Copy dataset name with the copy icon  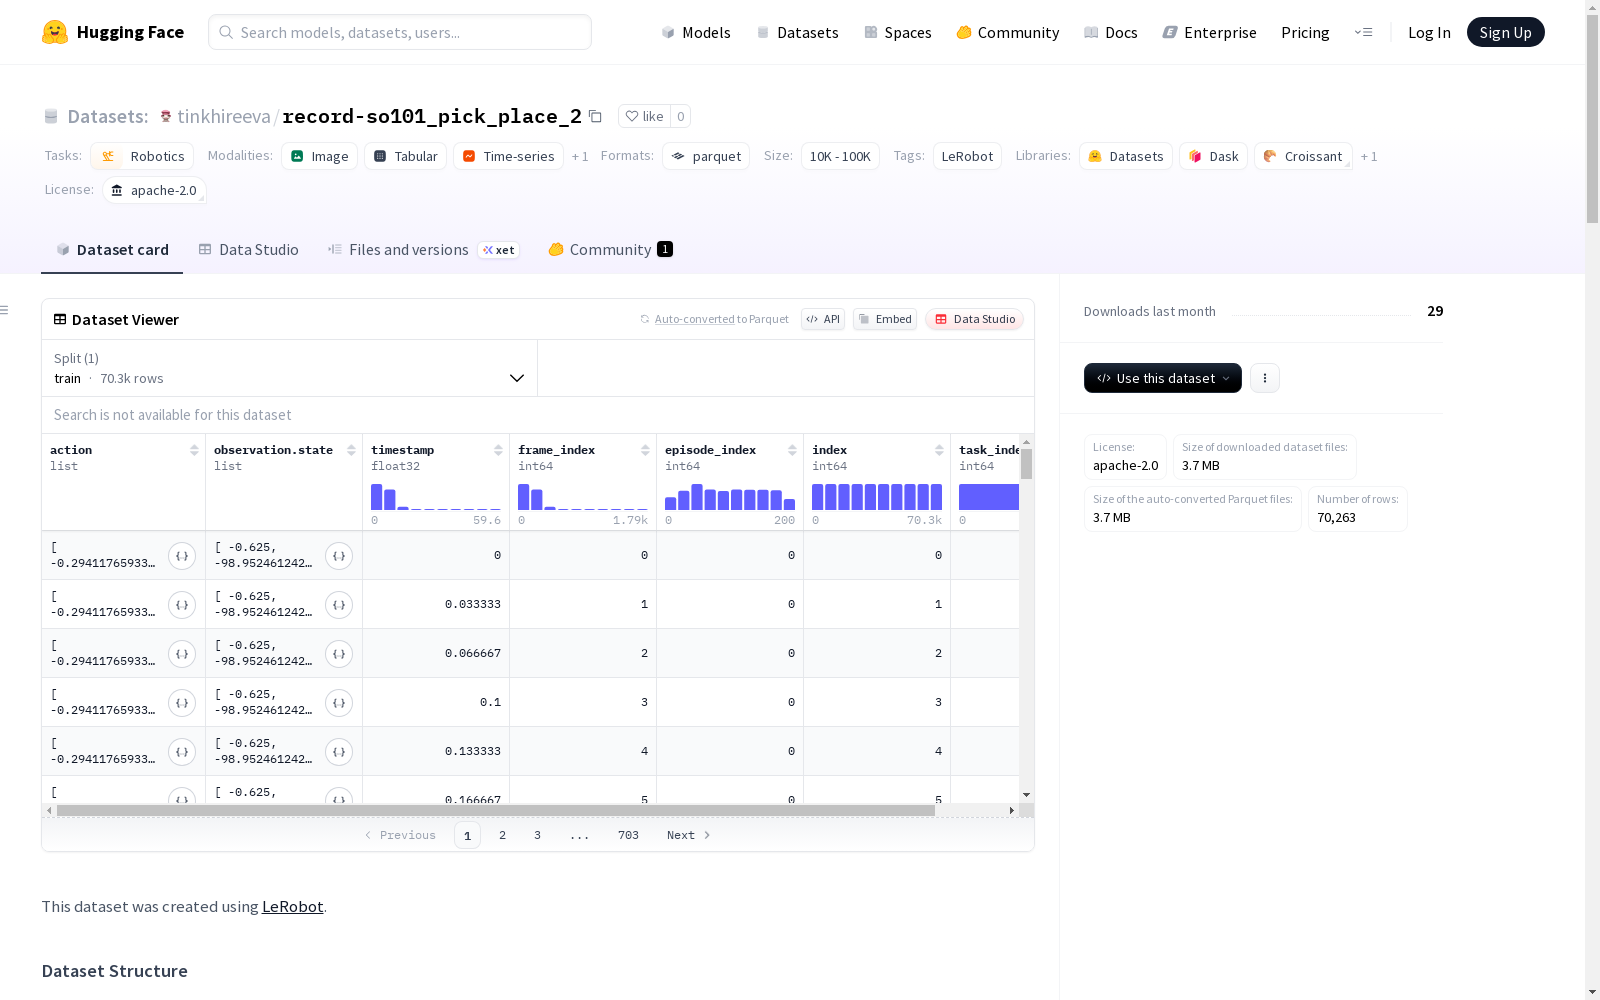pos(595,116)
